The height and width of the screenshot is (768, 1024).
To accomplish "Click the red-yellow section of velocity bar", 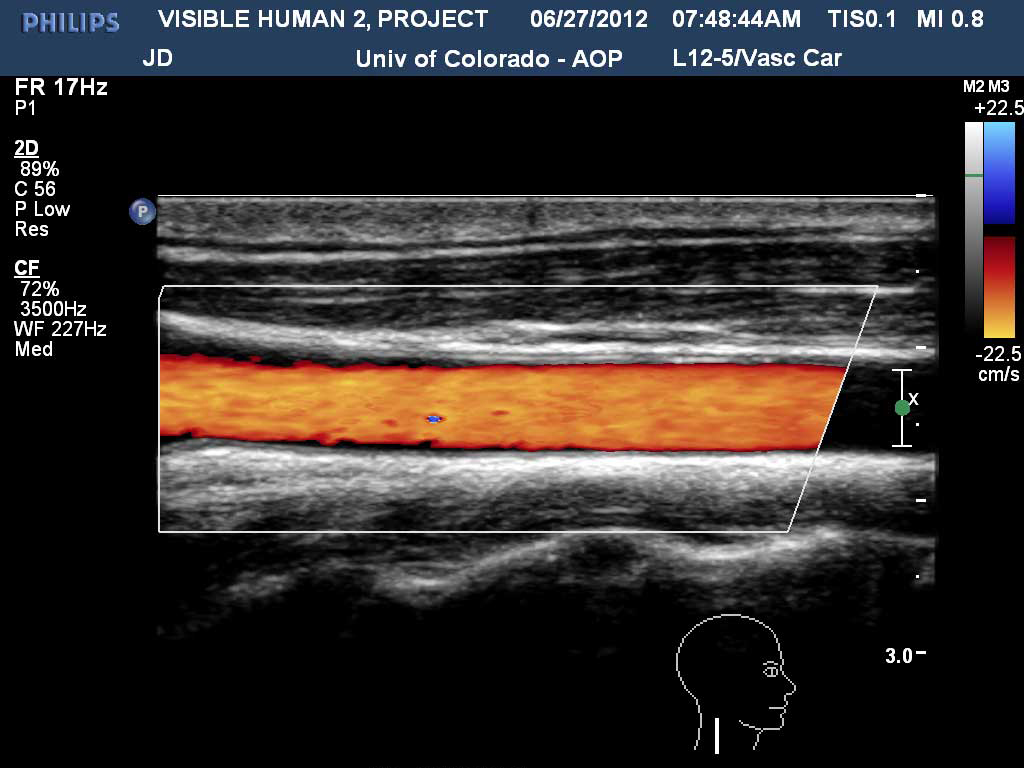I will click(x=999, y=286).
